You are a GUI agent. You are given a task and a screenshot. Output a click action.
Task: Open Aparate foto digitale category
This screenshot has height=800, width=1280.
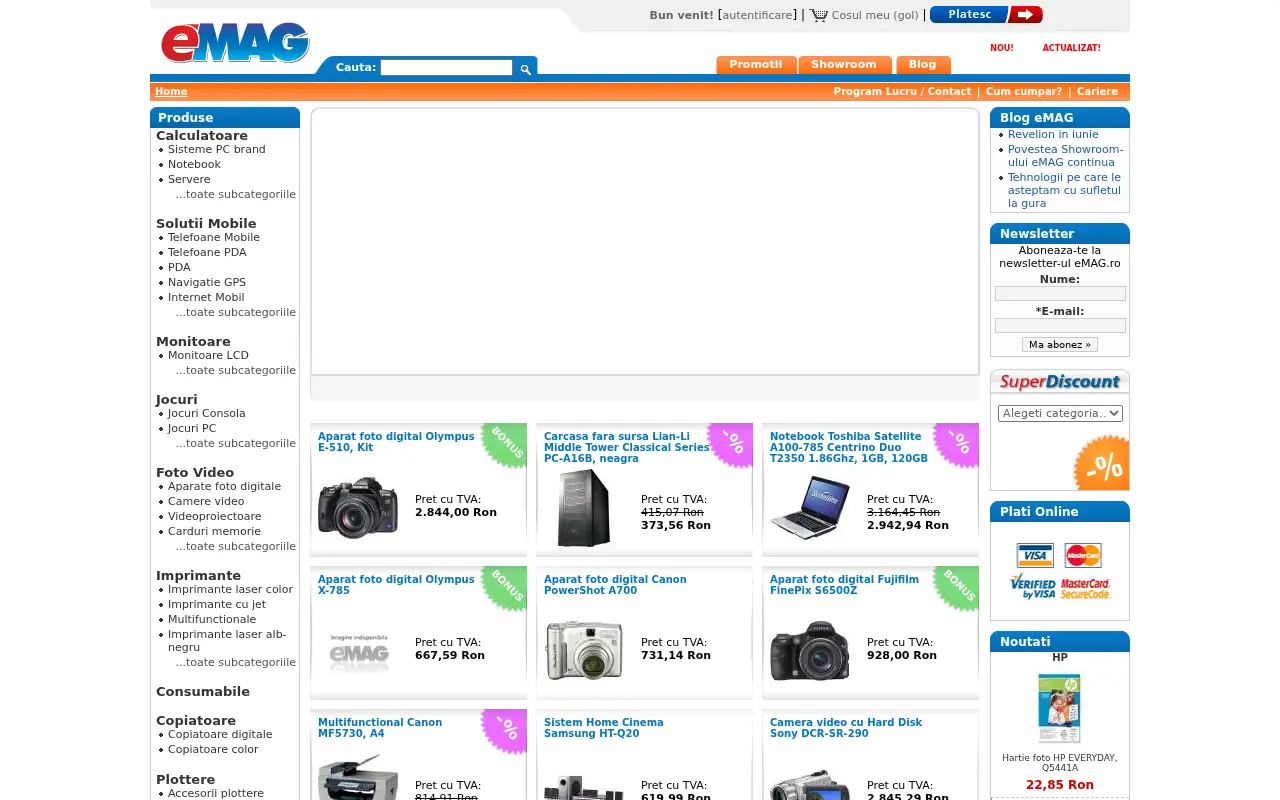(224, 486)
